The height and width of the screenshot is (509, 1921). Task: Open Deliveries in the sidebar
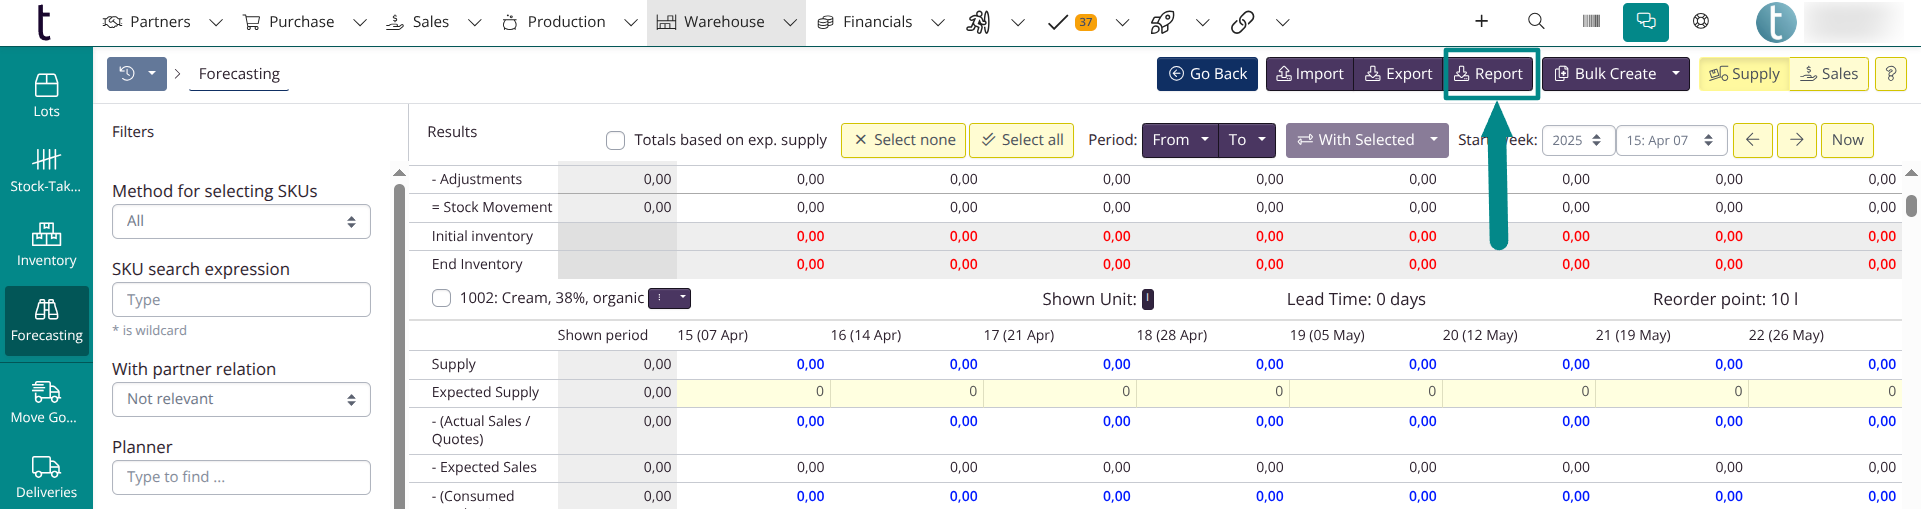[x=46, y=477]
